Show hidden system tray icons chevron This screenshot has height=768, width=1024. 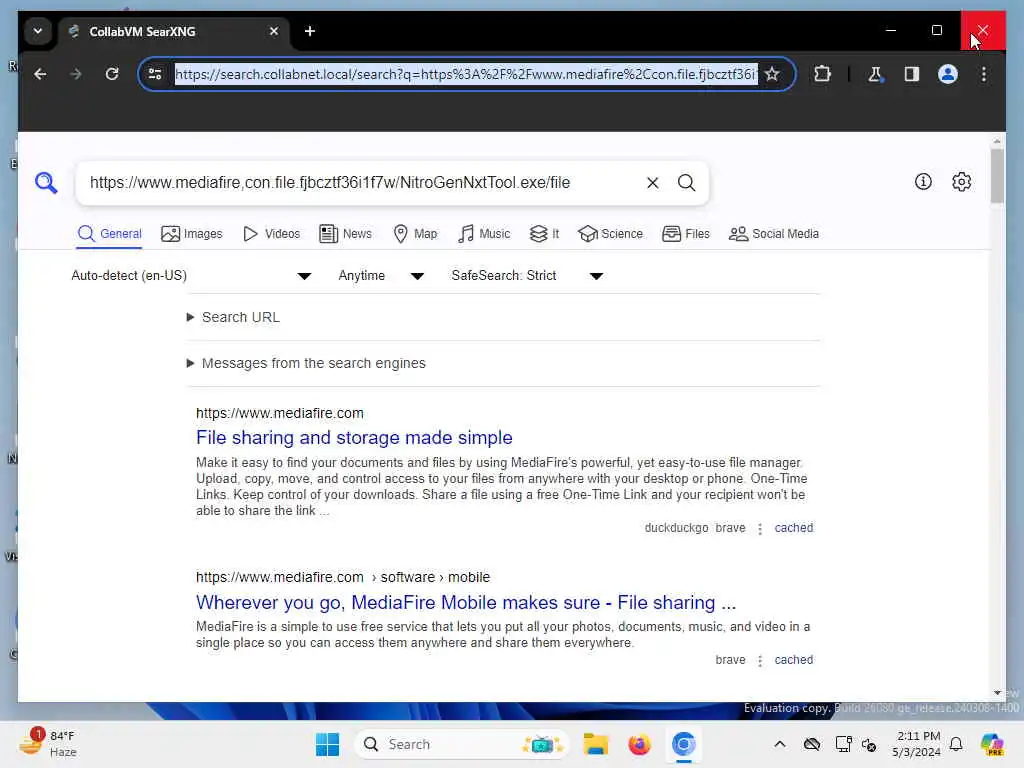click(780, 744)
